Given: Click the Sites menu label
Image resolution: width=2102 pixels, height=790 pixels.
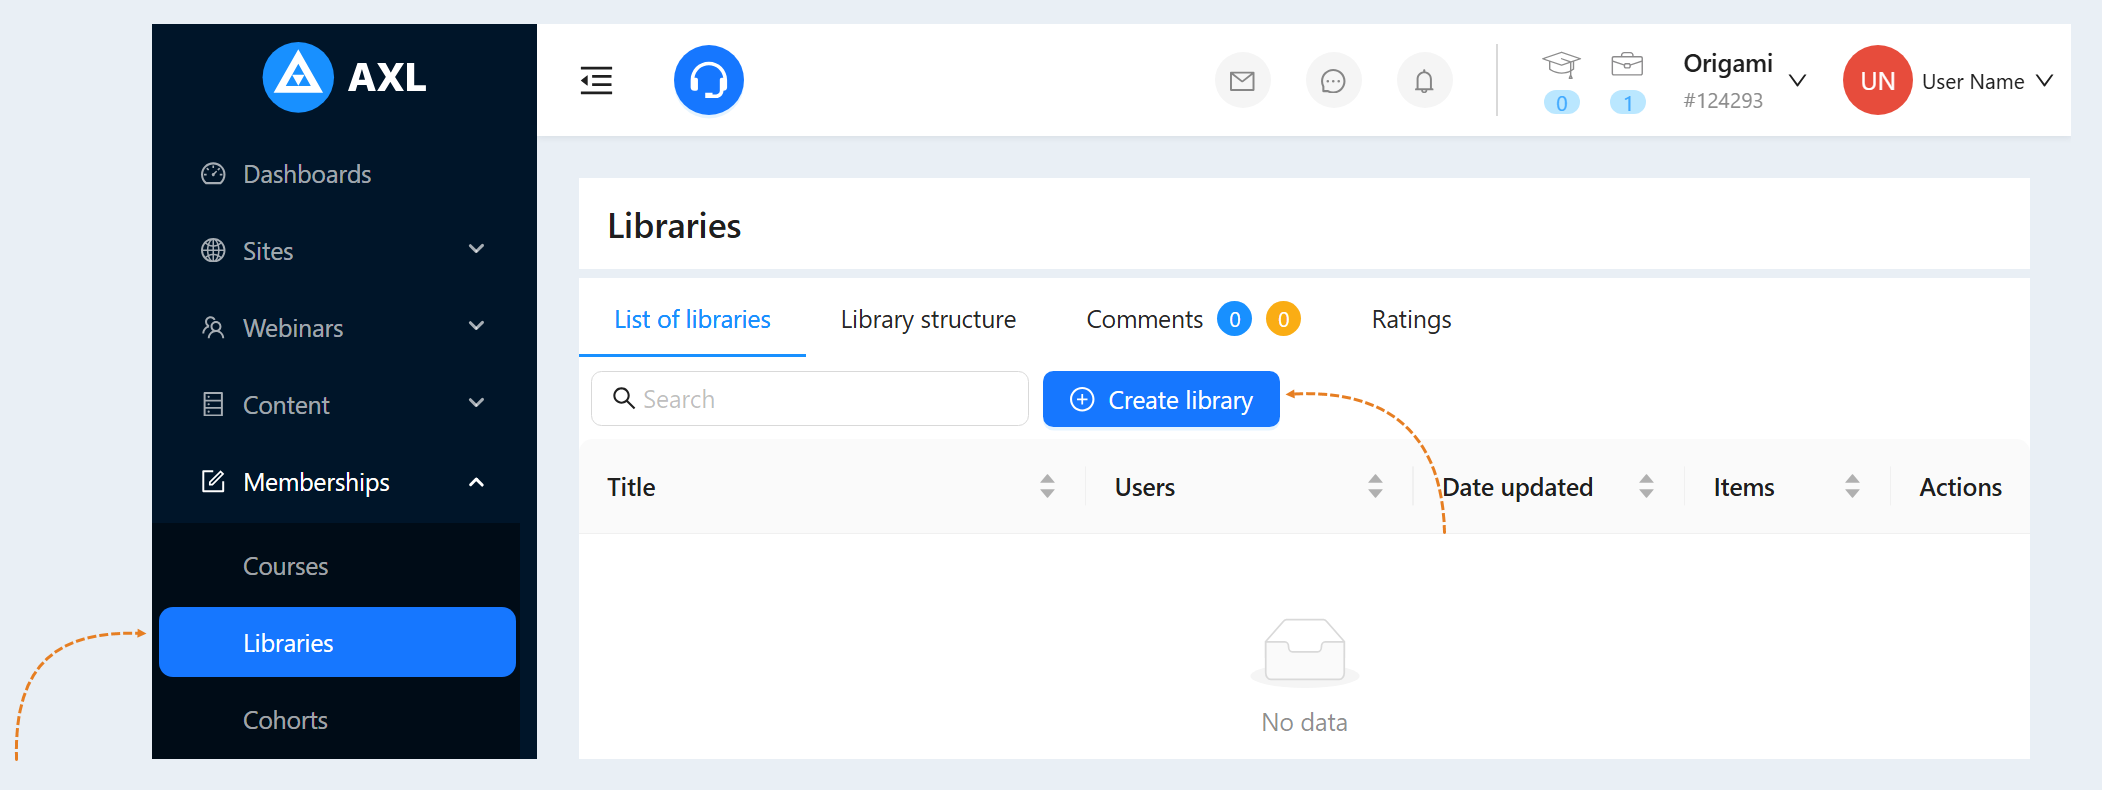Looking at the screenshot, I should point(267,251).
